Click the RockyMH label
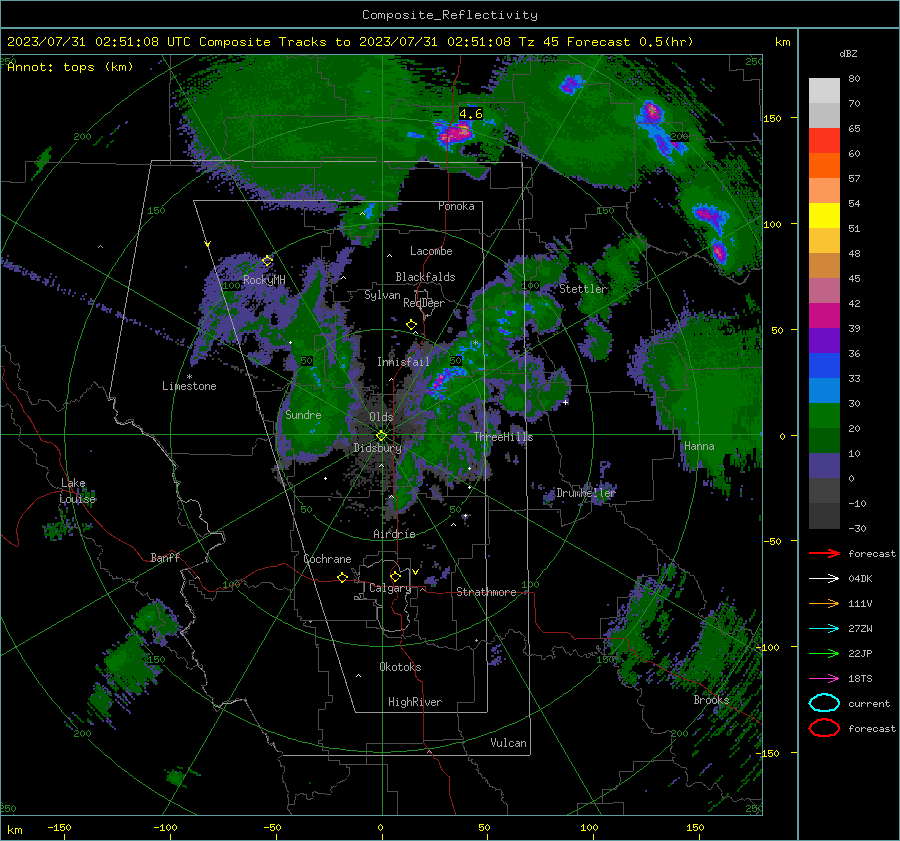This screenshot has width=900, height=841. pos(264,280)
